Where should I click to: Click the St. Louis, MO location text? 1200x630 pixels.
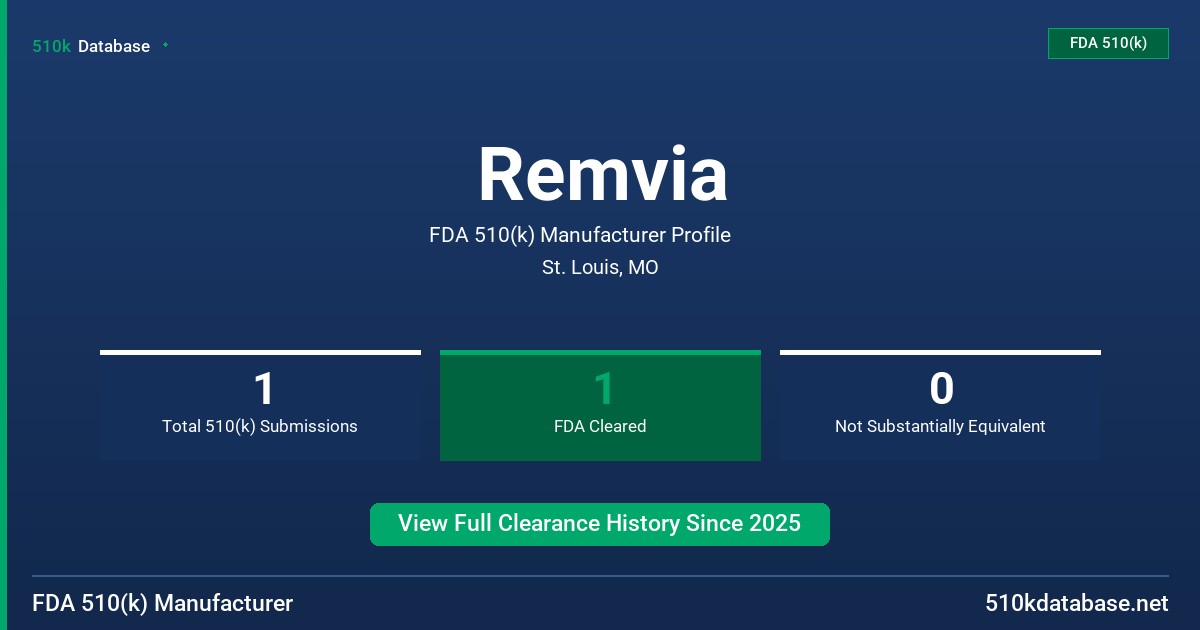600,267
